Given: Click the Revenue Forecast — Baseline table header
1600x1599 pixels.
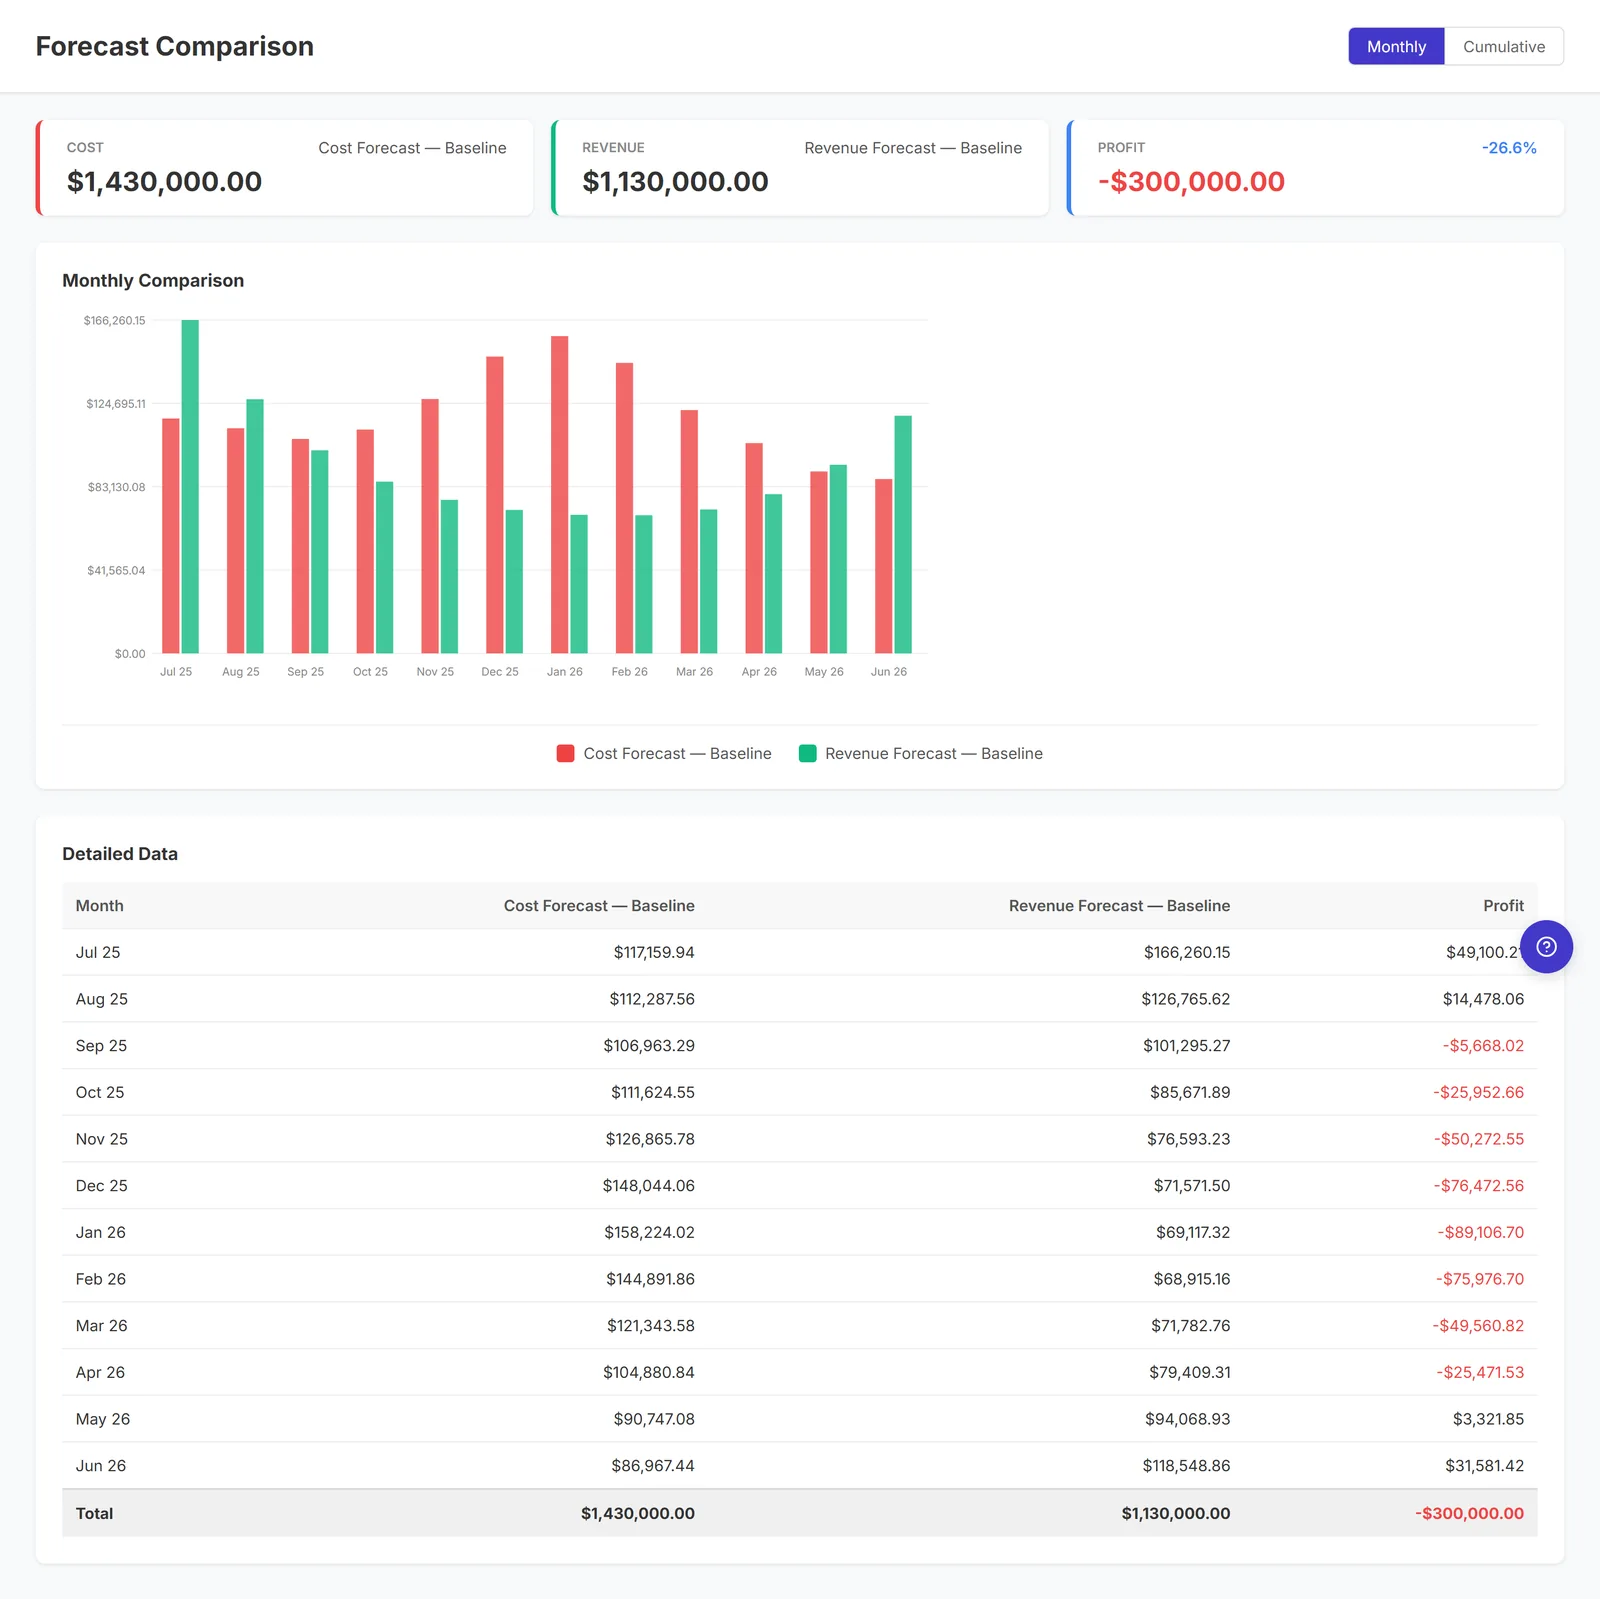Looking at the screenshot, I should [1119, 905].
